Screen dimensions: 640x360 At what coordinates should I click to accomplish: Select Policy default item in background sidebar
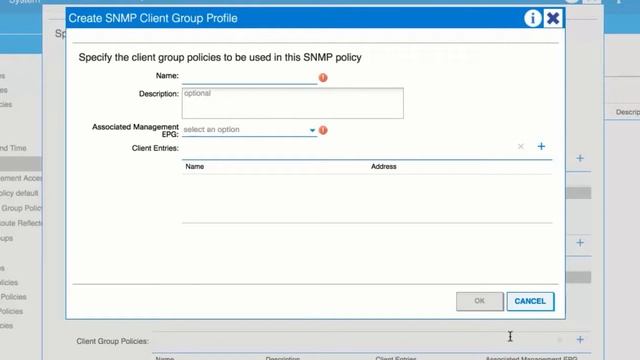click(19, 193)
